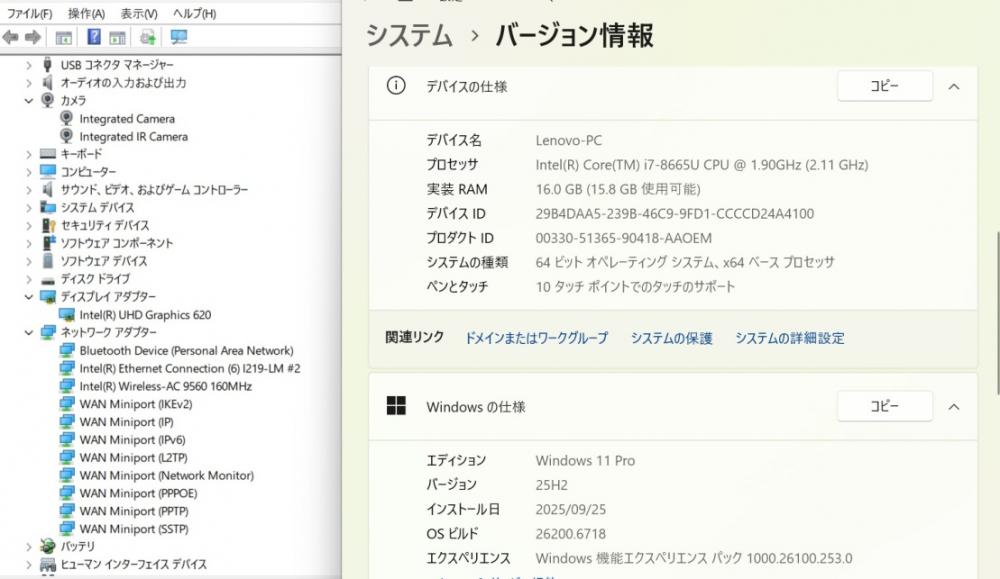Select the Integrated IR Camera device
Screen dimensions: 1000x579
tap(133, 136)
